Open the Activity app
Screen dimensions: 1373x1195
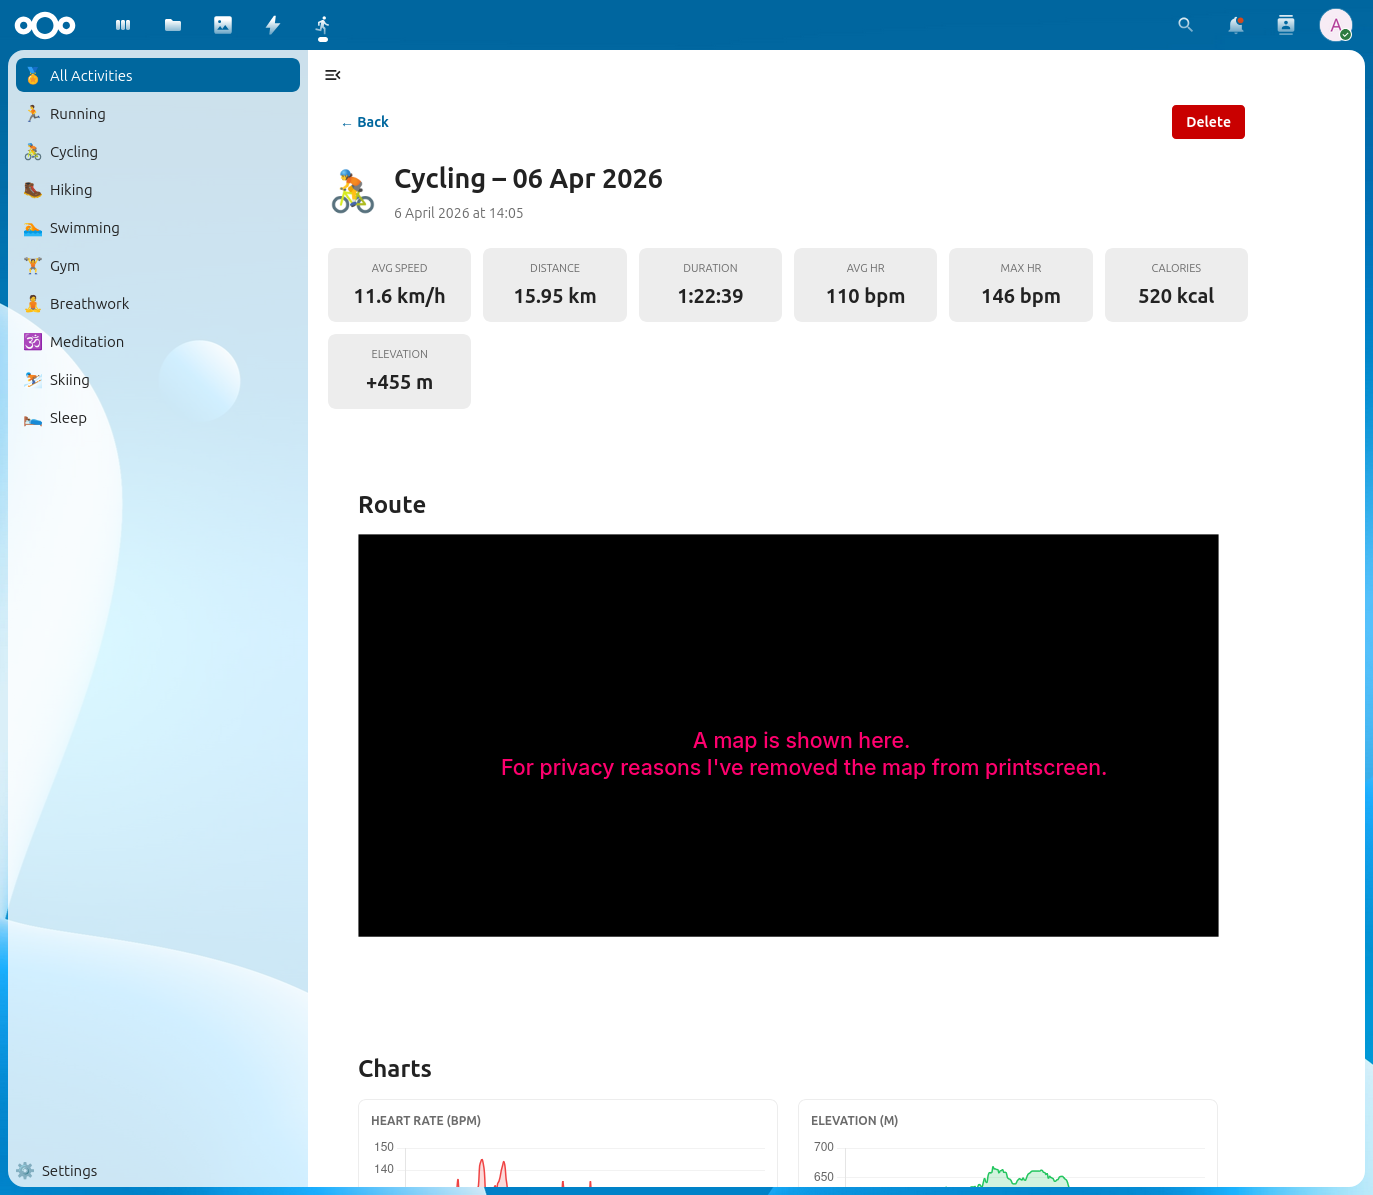click(272, 25)
